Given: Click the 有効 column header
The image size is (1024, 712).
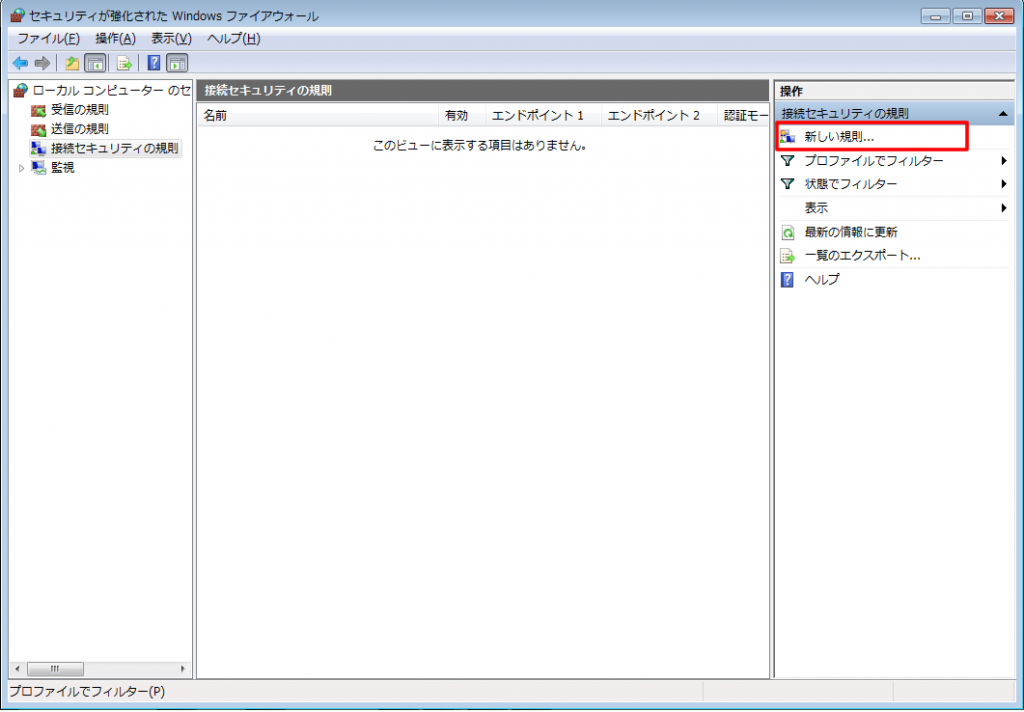Looking at the screenshot, I should pyautogui.click(x=462, y=116).
